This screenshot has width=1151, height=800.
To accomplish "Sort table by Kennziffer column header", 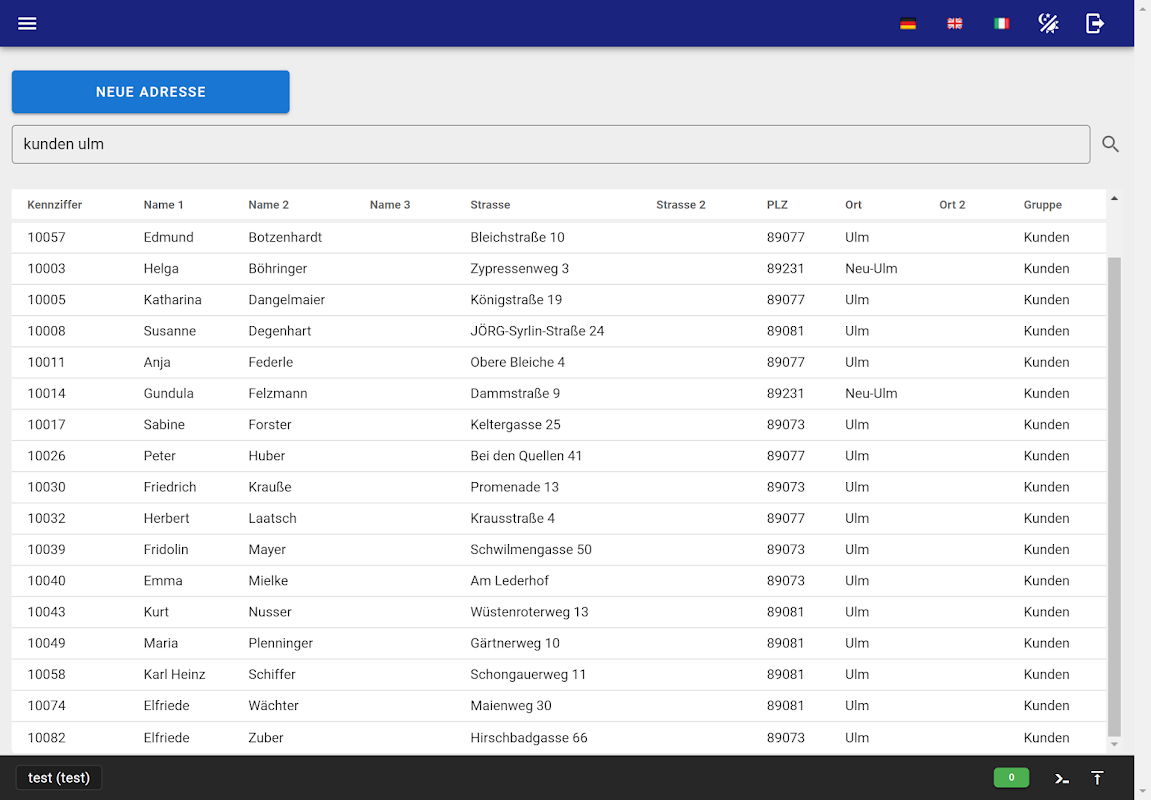I will (54, 205).
